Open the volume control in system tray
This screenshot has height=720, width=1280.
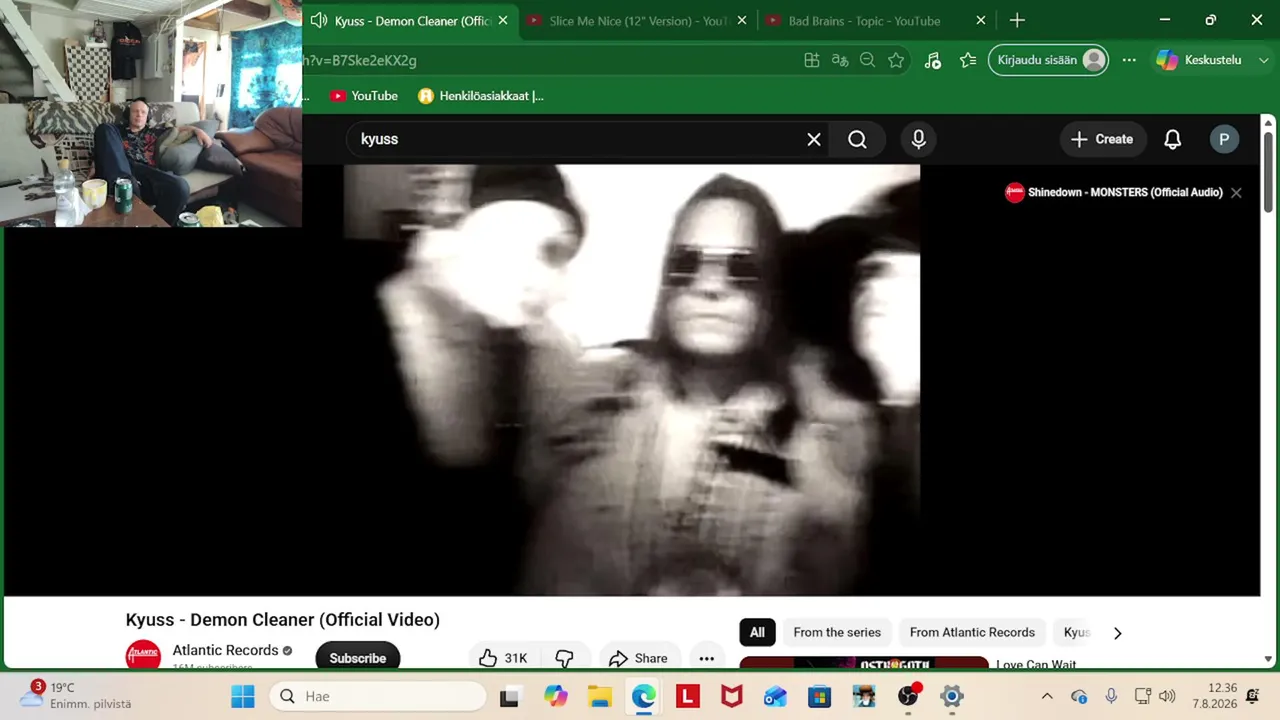coord(1167,696)
